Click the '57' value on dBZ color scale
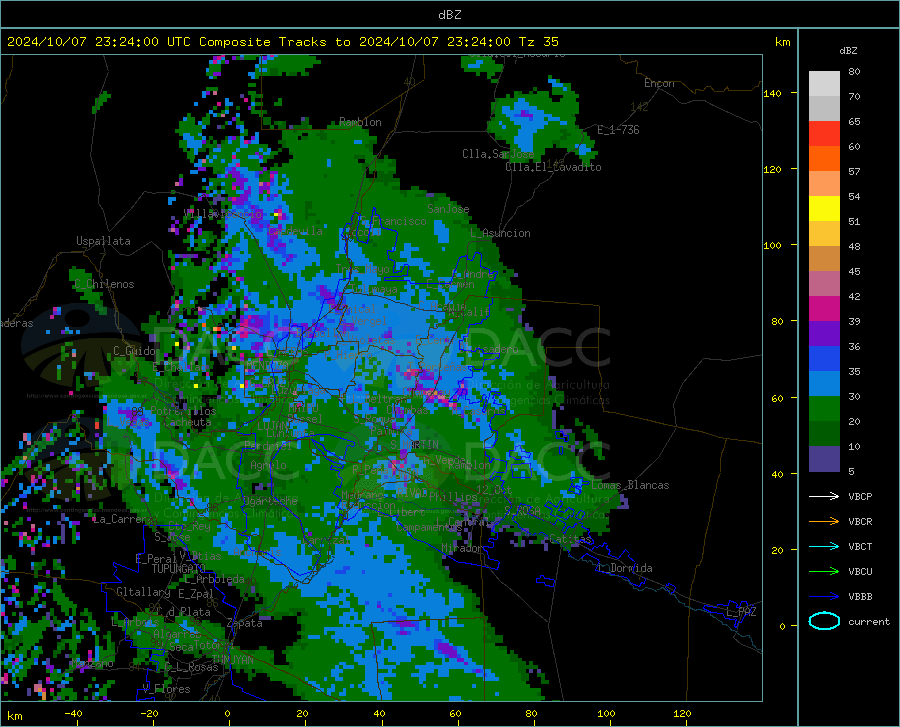Viewport: 900px width, 727px height. click(854, 171)
